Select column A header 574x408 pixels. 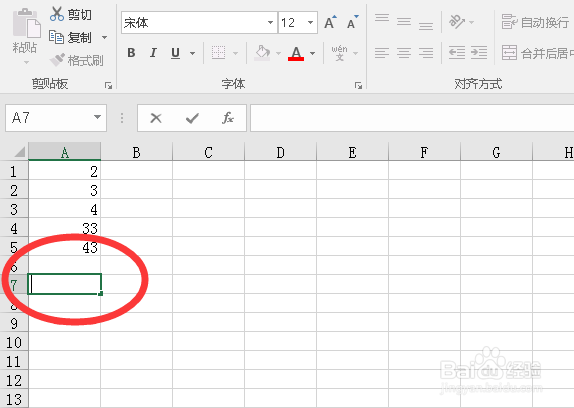(x=64, y=151)
